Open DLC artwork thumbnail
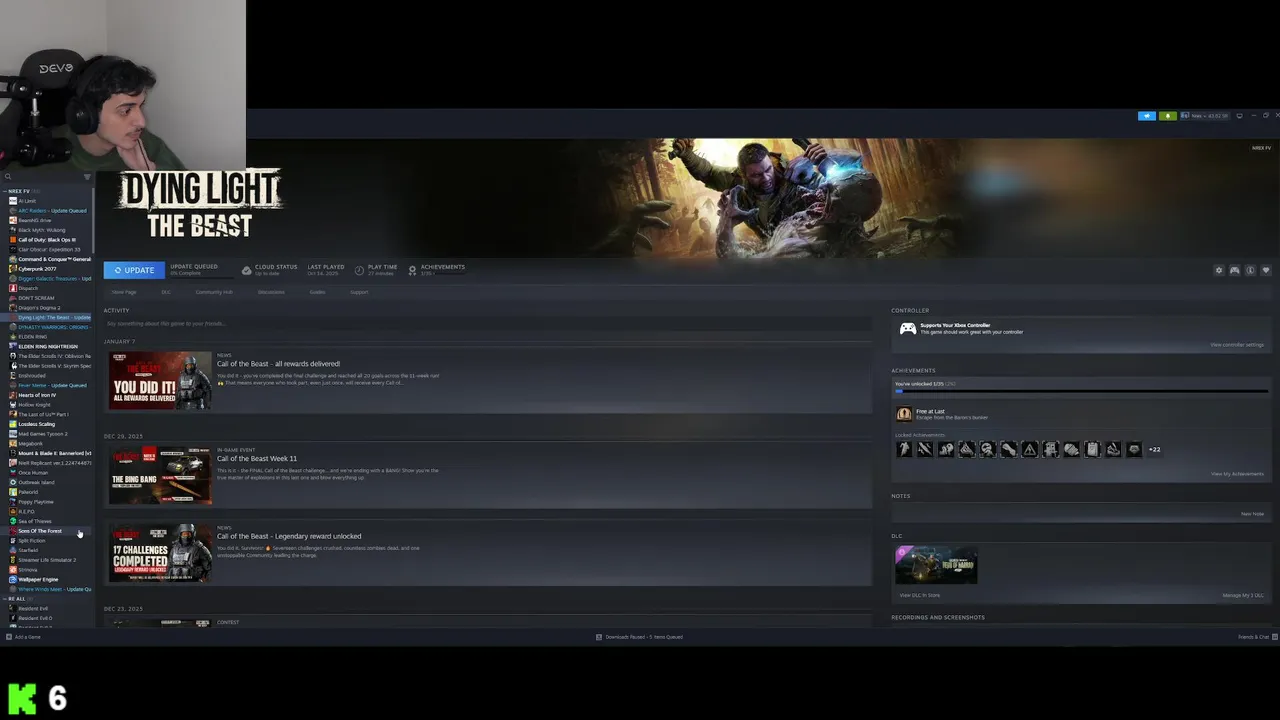 [x=936, y=565]
